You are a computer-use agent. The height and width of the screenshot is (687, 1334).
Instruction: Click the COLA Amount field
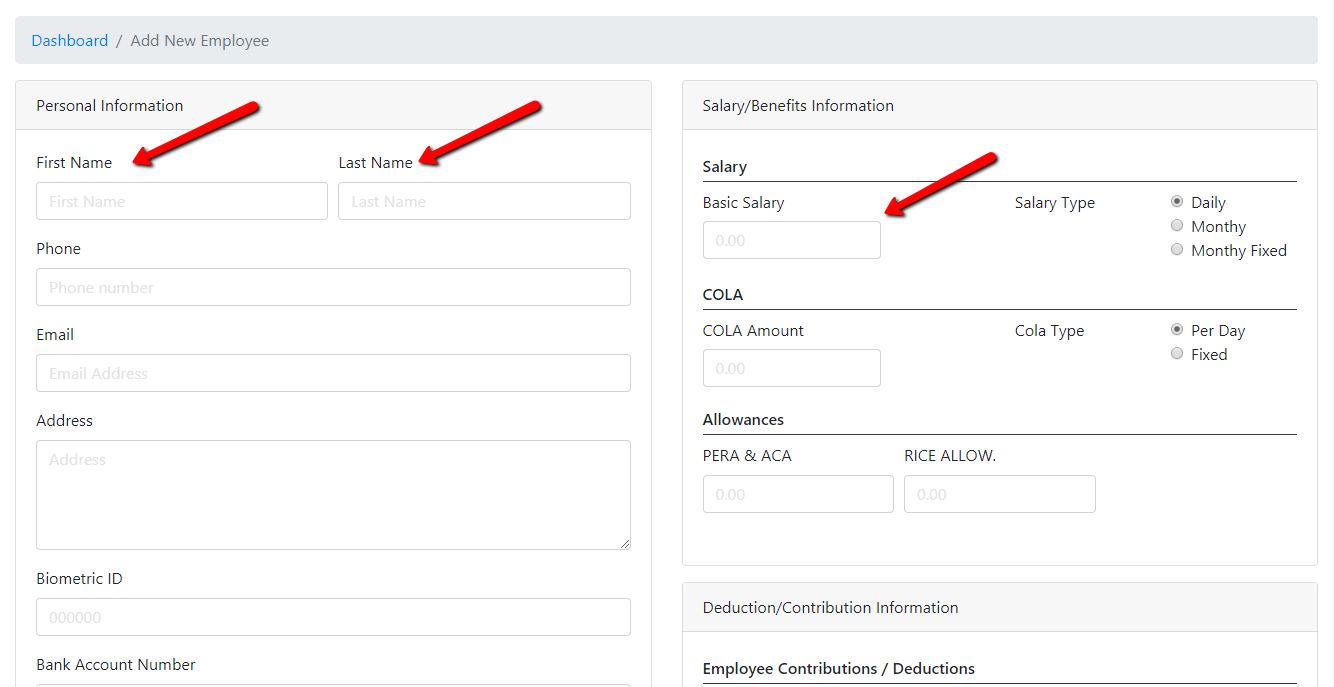point(792,368)
